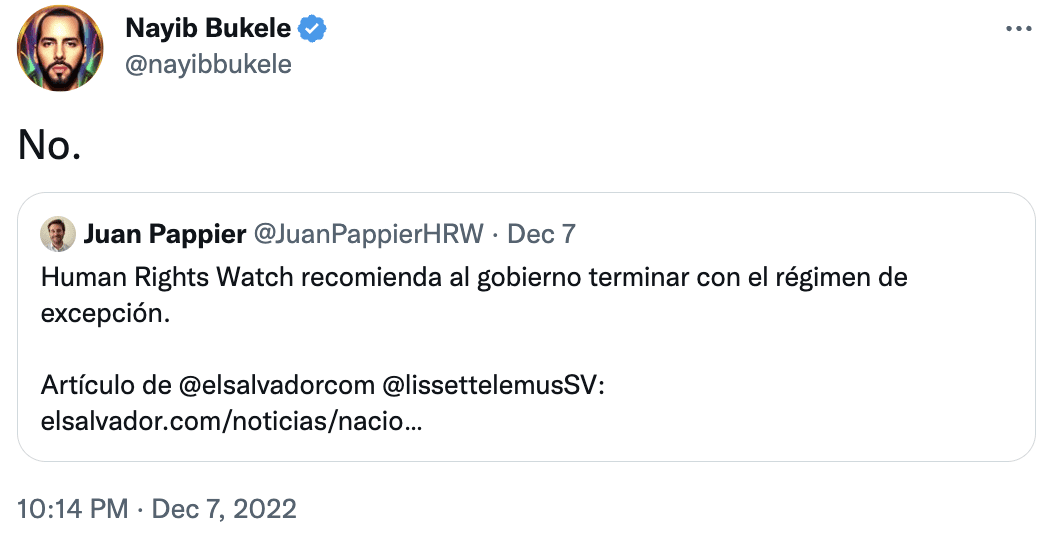The height and width of the screenshot is (546, 1060).
Task: Open quoted tweet via "Human Rights Watch" text
Action: (x=167, y=277)
